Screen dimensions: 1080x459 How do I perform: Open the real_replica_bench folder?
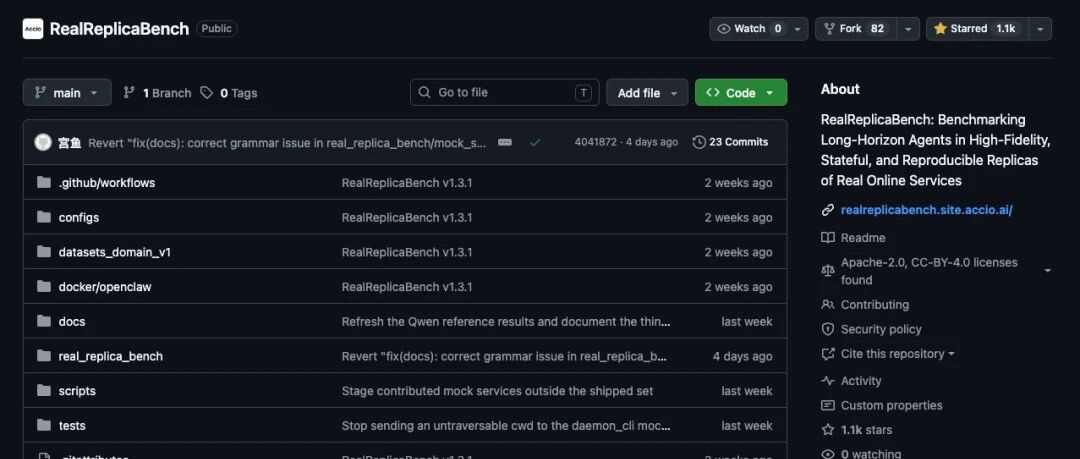[110, 356]
